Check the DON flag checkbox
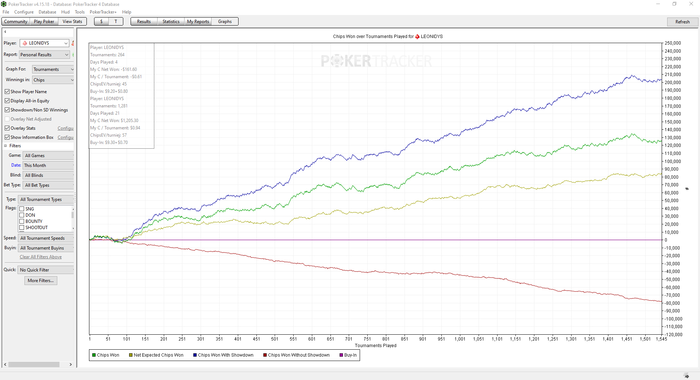The height and width of the screenshot is (380, 700). [21, 215]
